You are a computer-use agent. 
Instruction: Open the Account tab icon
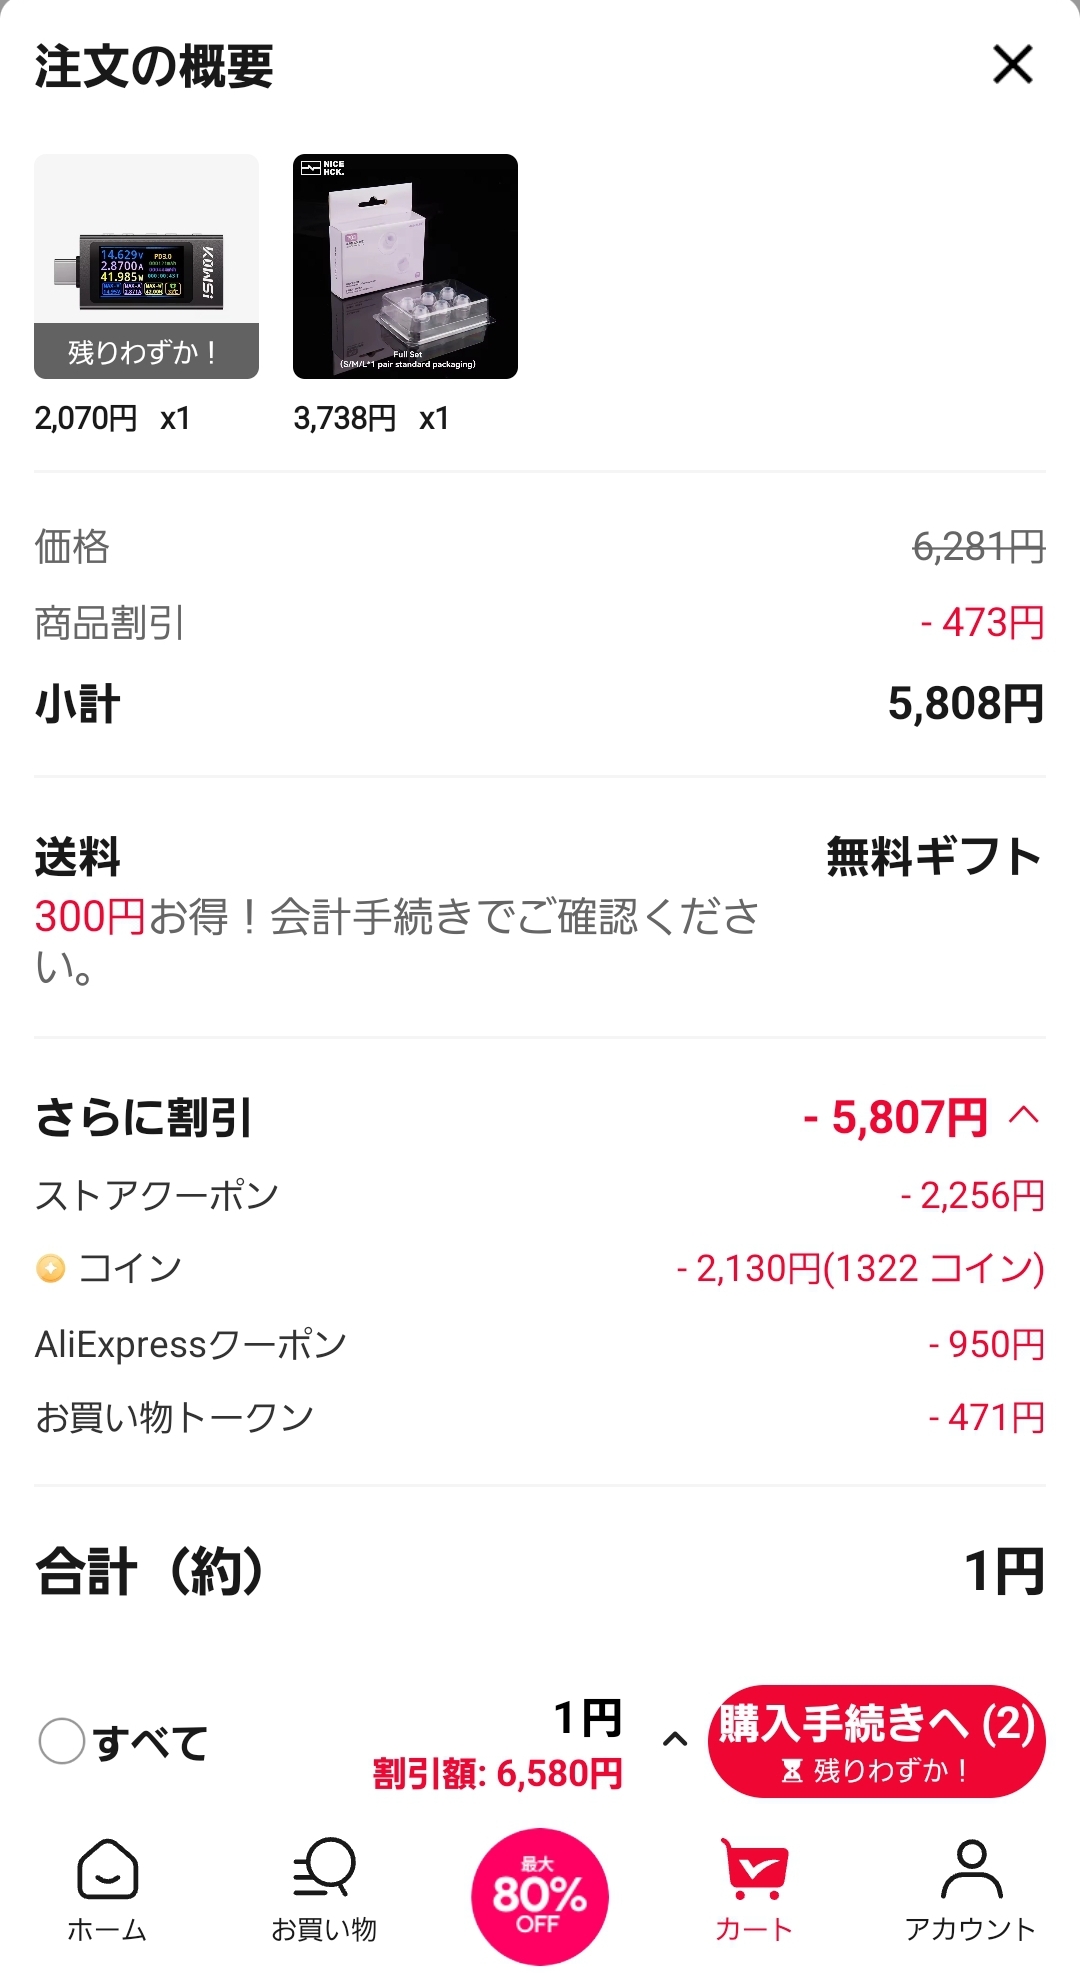click(970, 1868)
